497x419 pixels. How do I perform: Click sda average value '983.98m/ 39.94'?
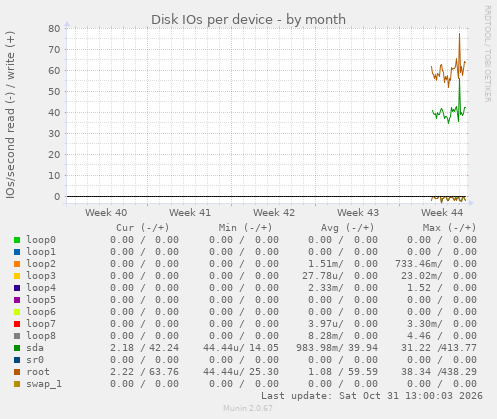coord(337,348)
